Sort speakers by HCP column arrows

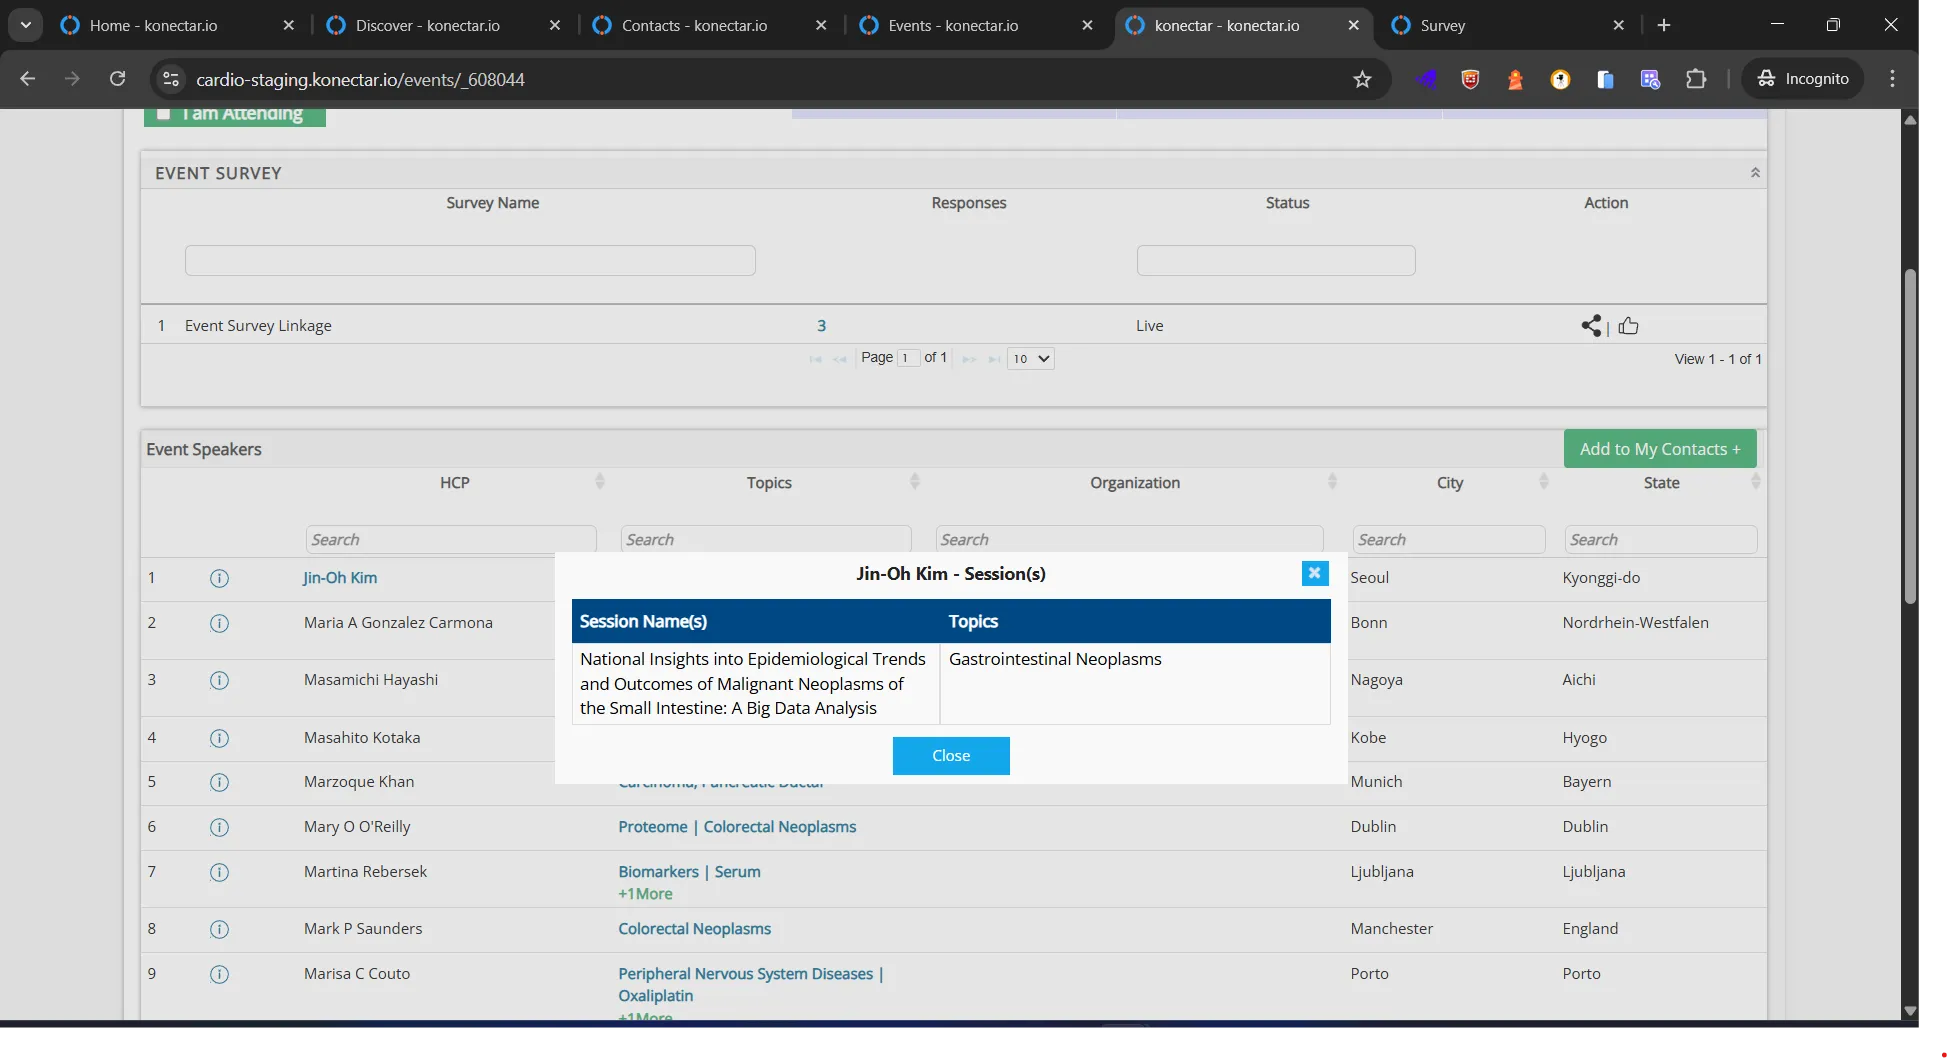(600, 482)
